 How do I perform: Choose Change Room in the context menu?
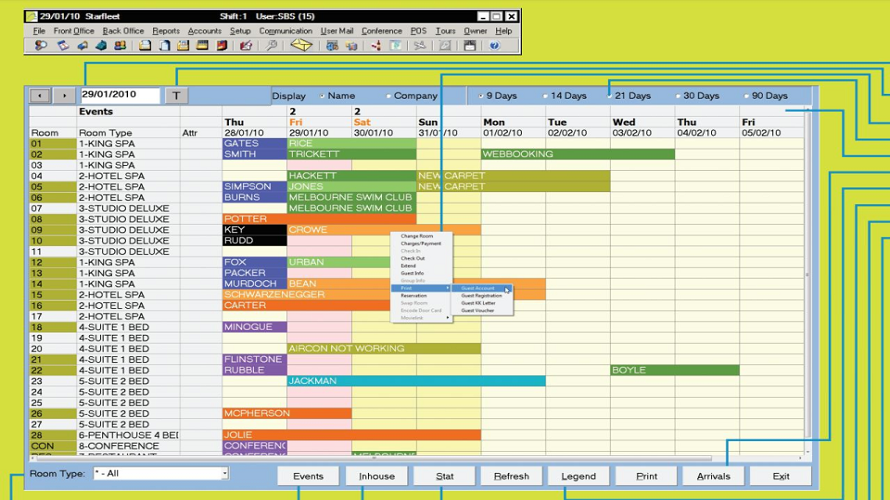tap(421, 236)
